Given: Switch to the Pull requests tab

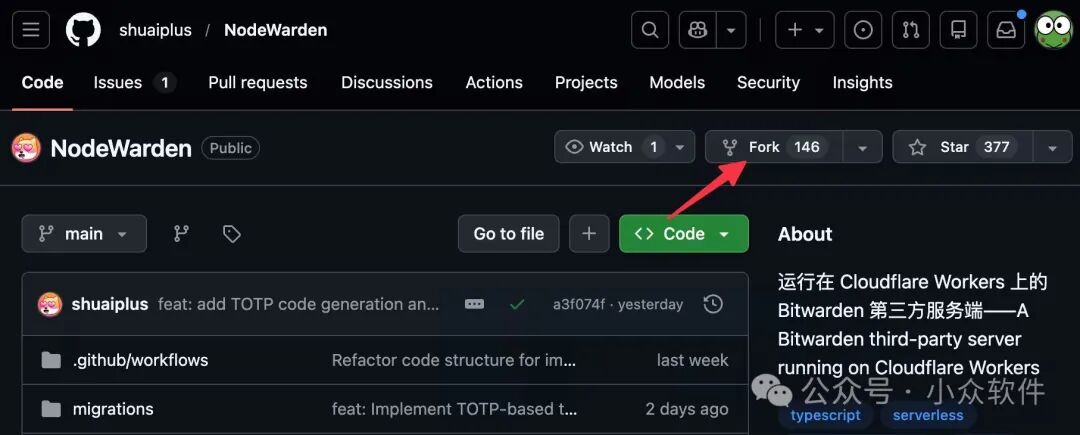Looking at the screenshot, I should point(258,83).
